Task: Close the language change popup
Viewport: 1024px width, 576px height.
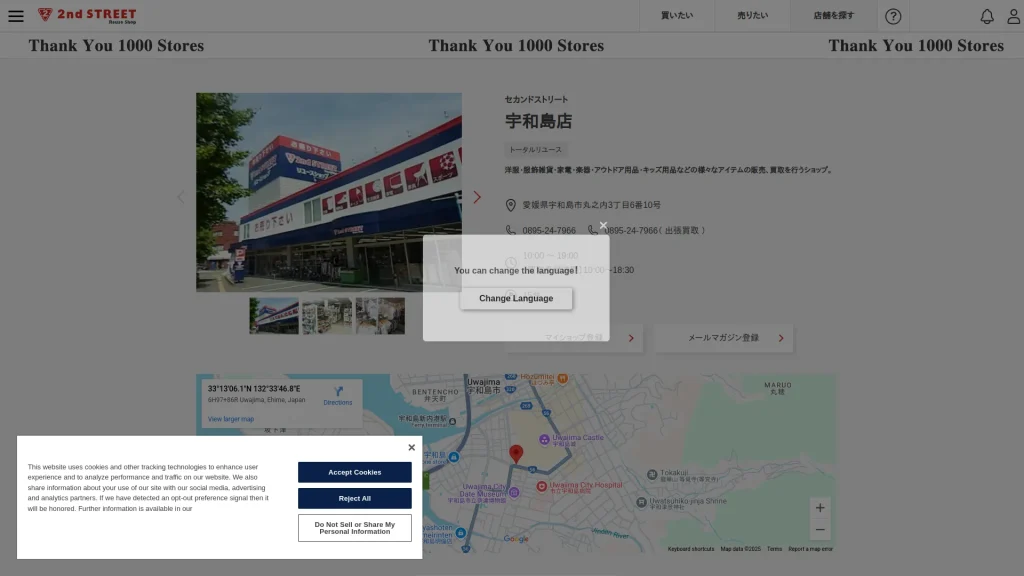Action: [603, 225]
